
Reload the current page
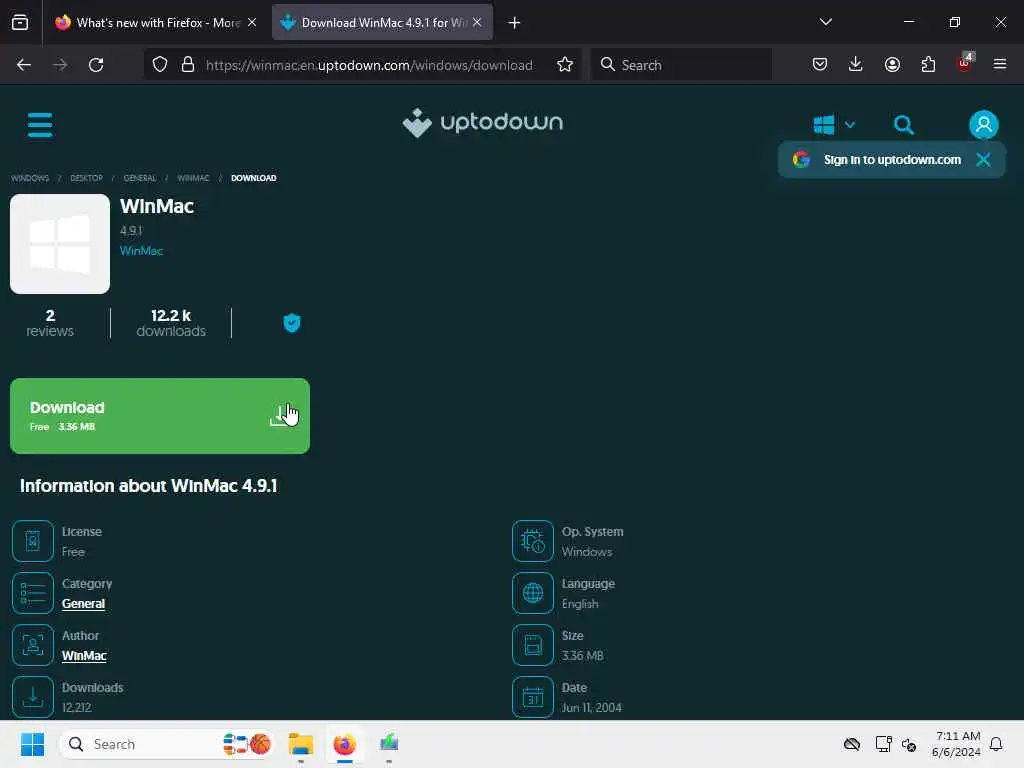pyautogui.click(x=96, y=65)
